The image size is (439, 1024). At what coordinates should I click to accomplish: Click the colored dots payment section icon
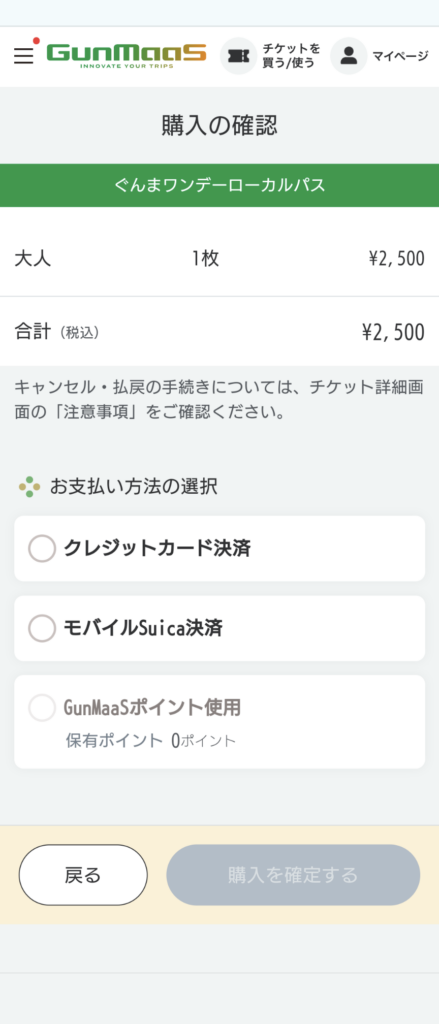29,487
